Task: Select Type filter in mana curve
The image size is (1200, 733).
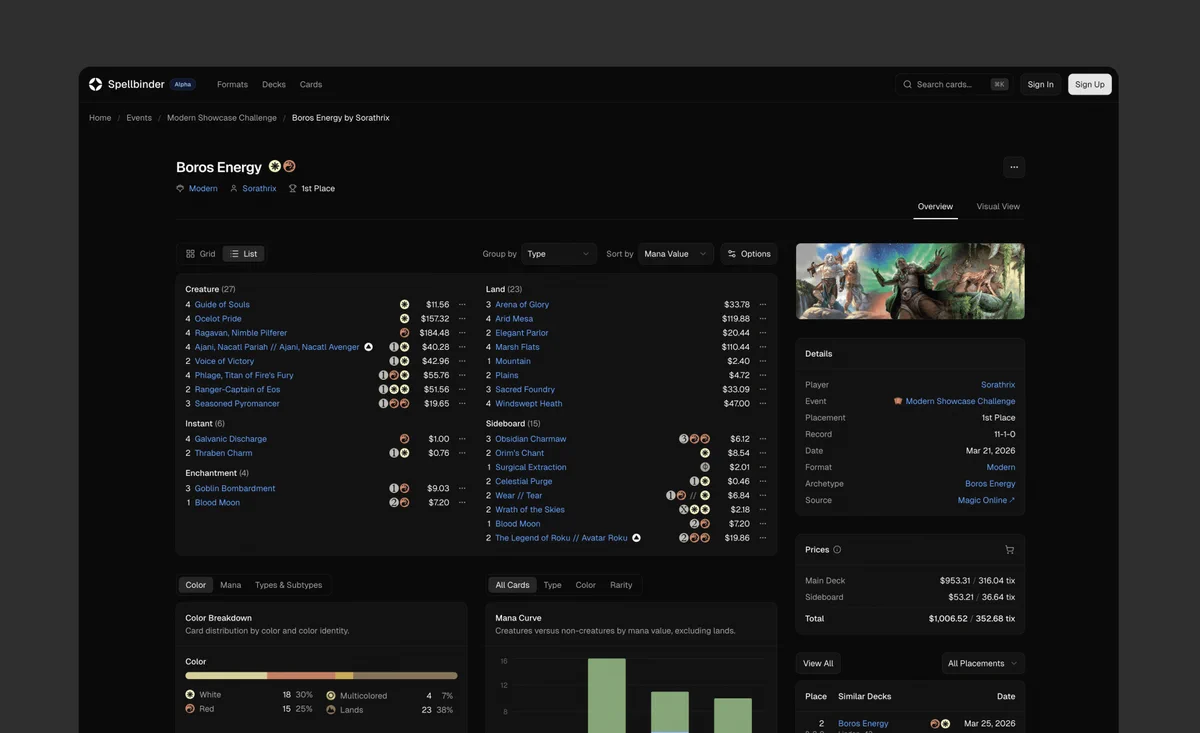Action: click(x=552, y=585)
